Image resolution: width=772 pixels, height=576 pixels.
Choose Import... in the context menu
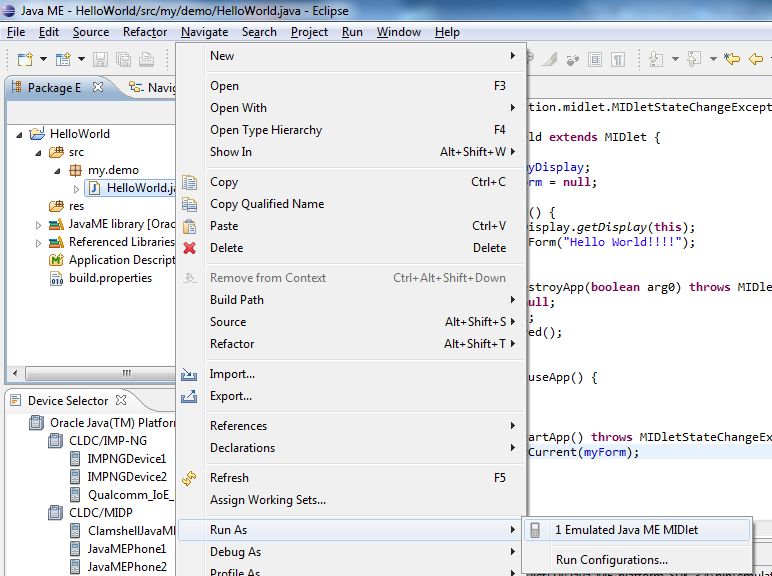click(x=351, y=374)
